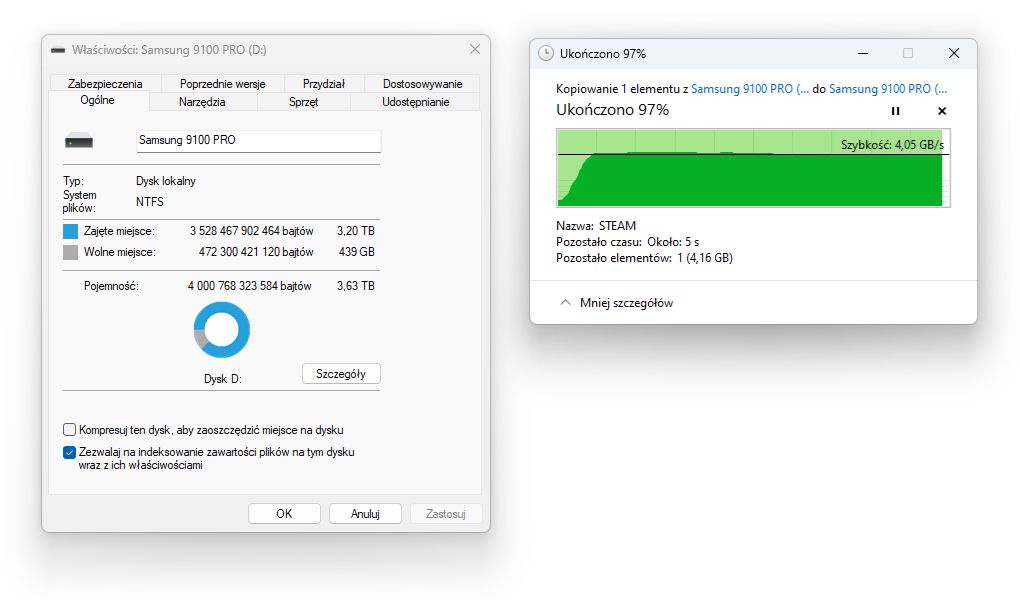
Task: Click the Nazwa: STEAM text
Action: coord(596,226)
